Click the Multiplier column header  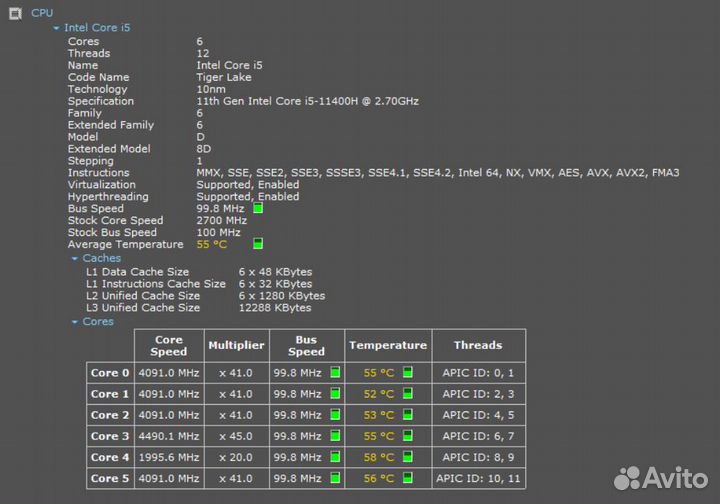(236, 345)
